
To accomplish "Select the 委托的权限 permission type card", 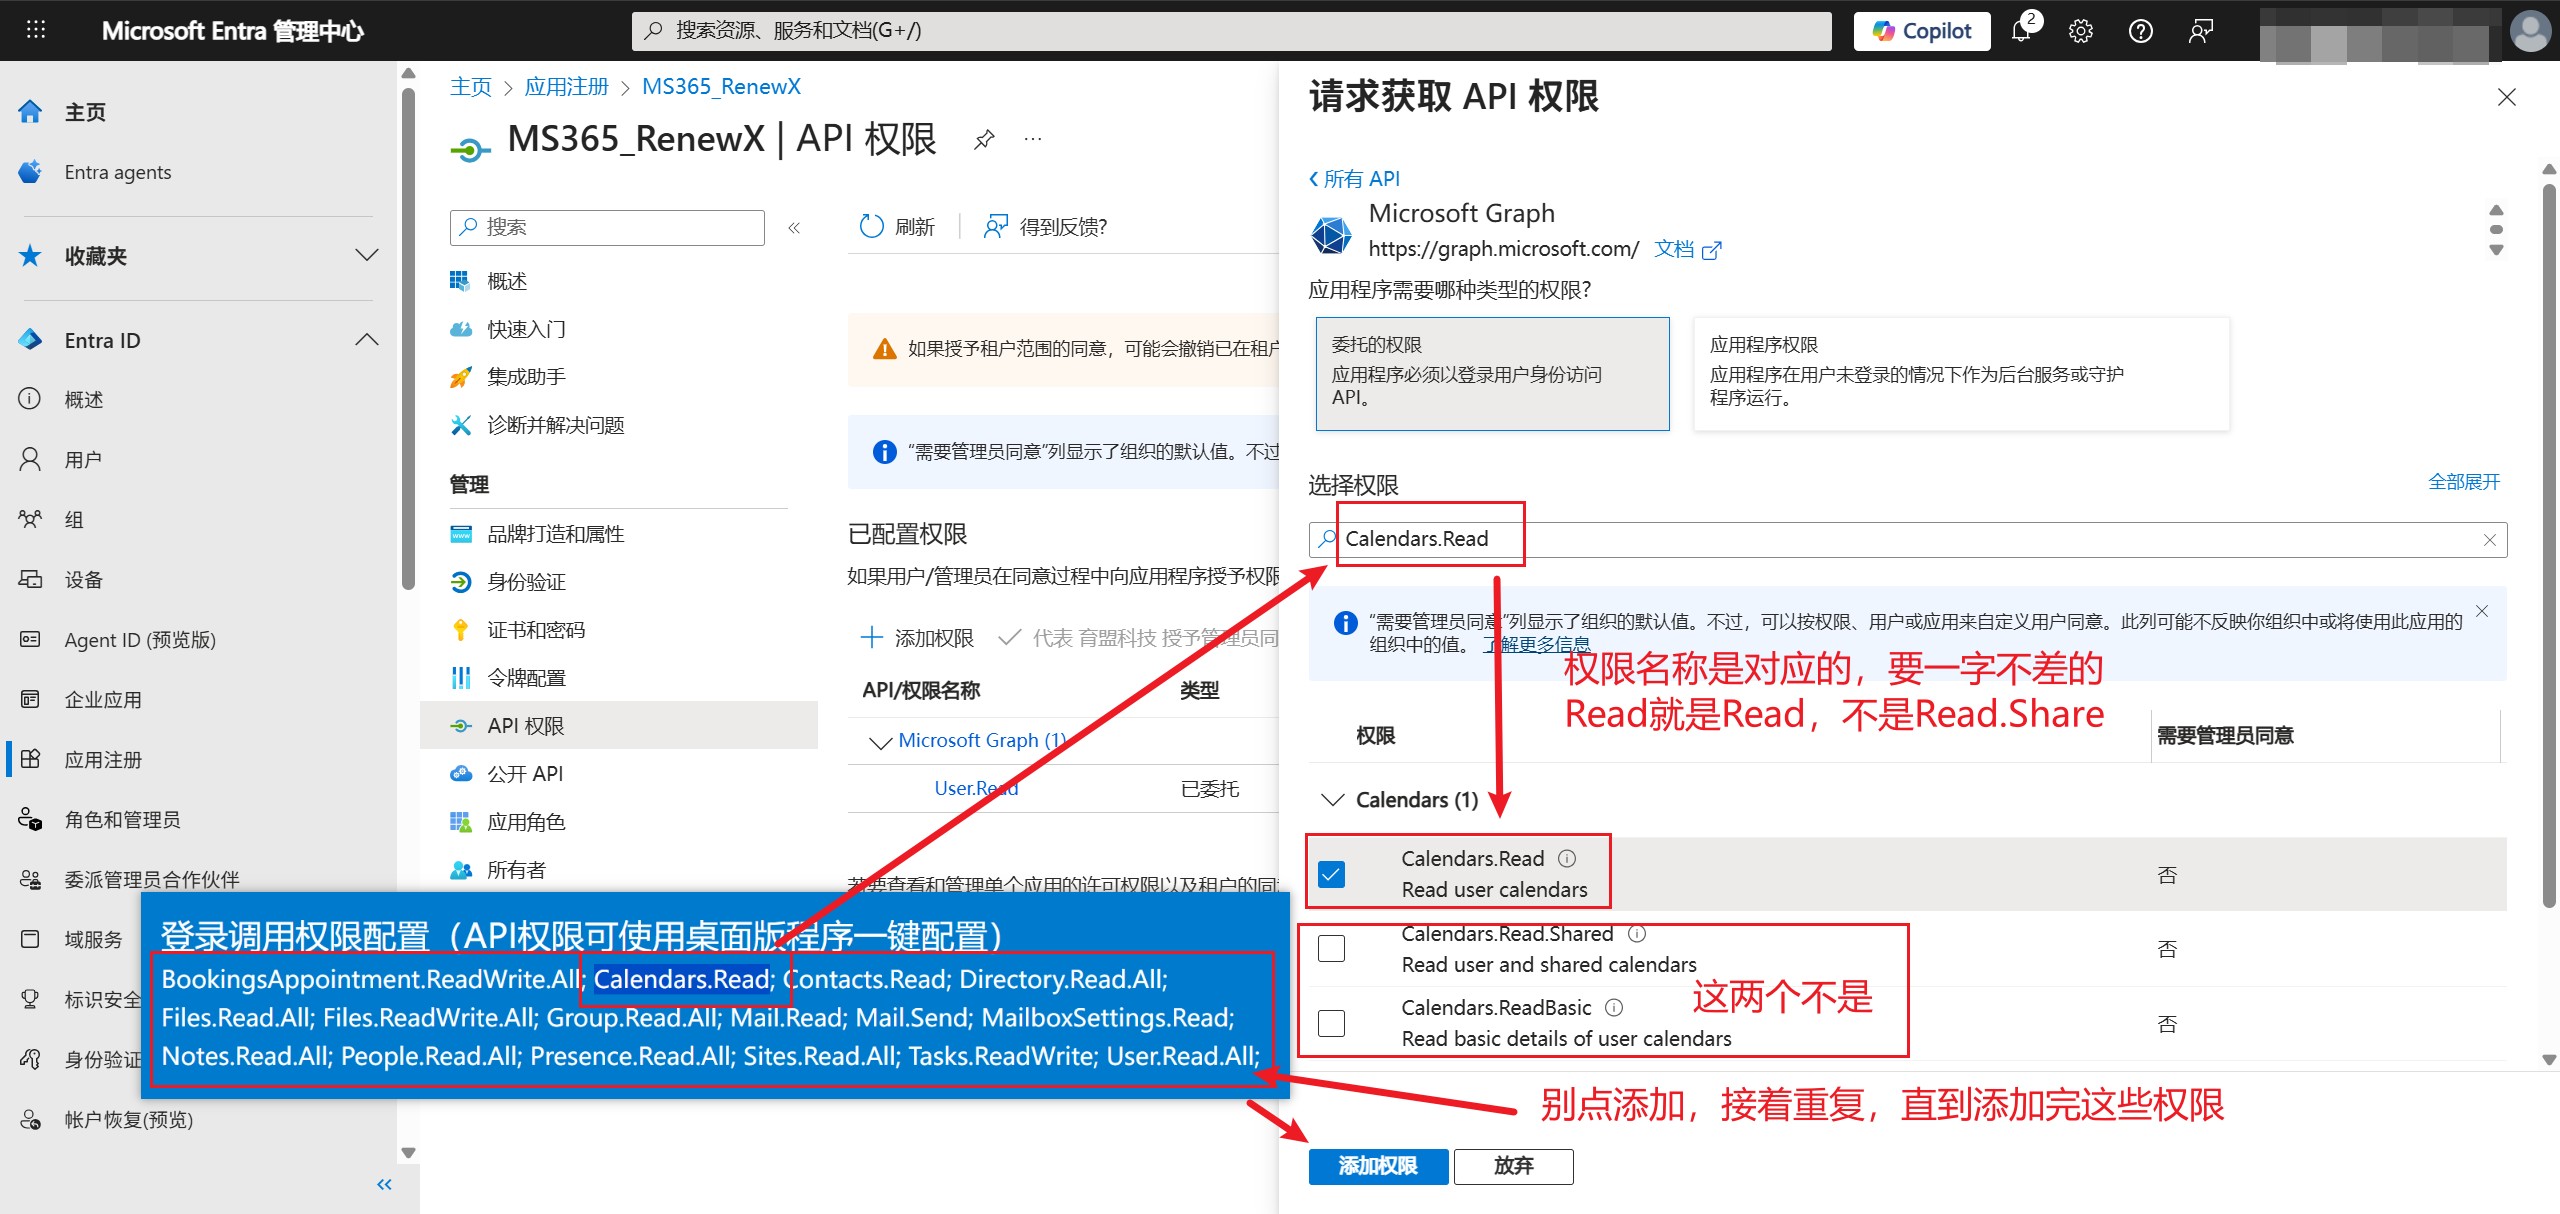I will (x=1492, y=373).
